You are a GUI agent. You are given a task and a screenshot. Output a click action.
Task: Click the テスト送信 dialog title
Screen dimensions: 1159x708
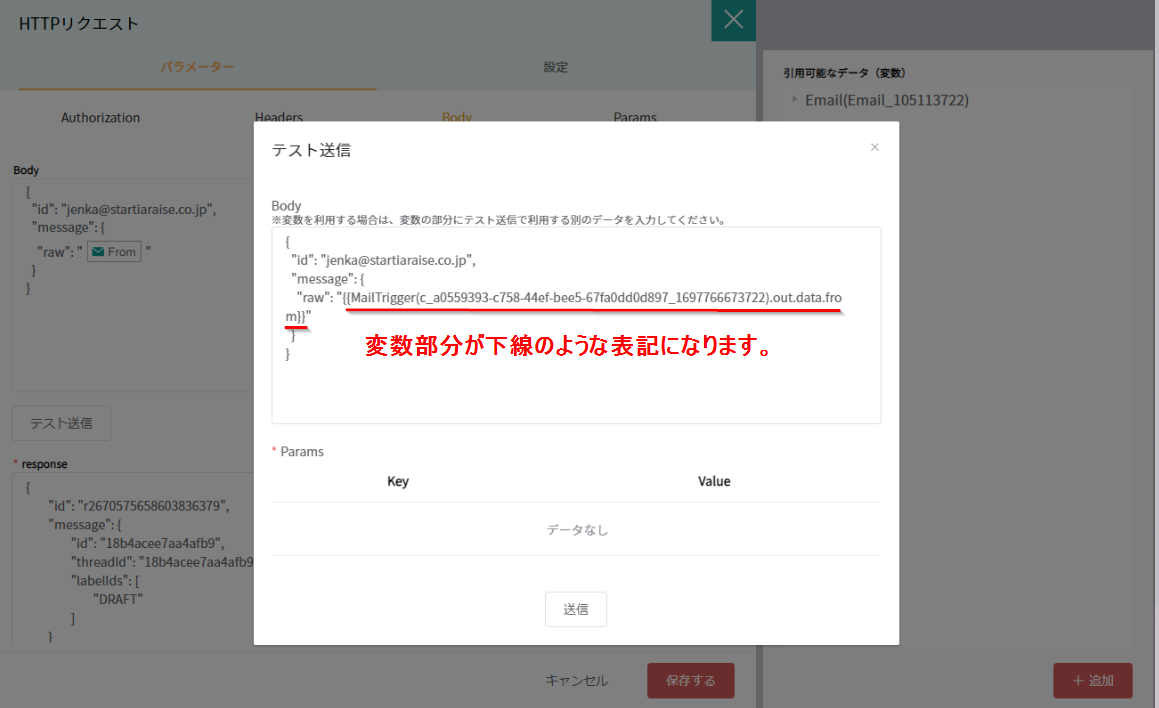311,150
